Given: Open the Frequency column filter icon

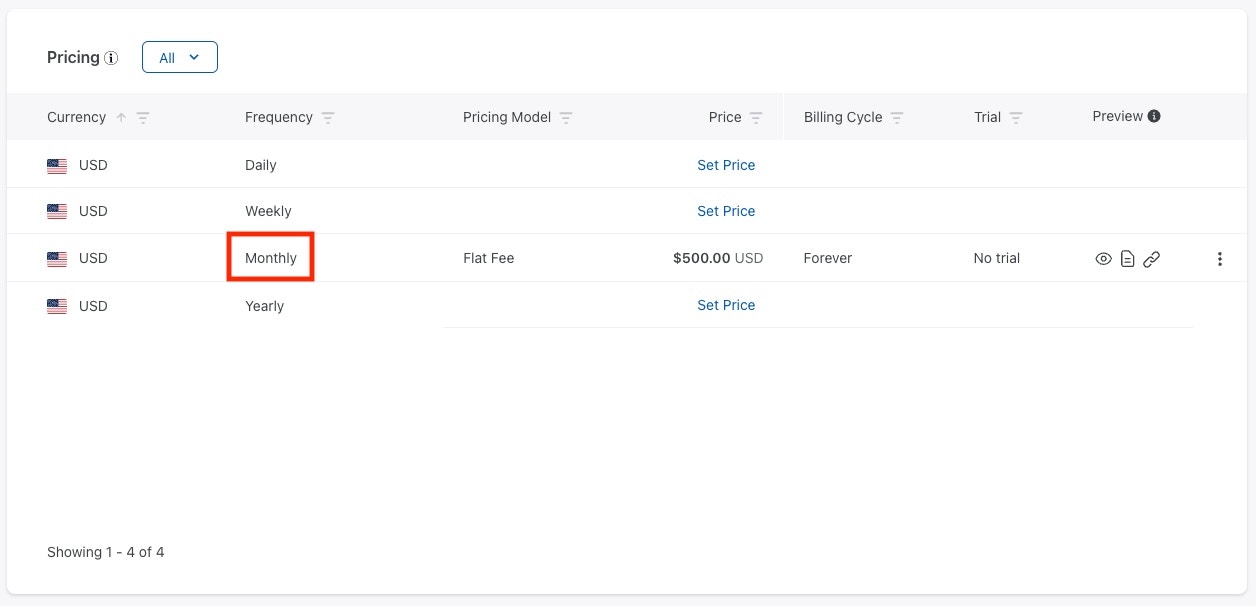Looking at the screenshot, I should tap(328, 117).
